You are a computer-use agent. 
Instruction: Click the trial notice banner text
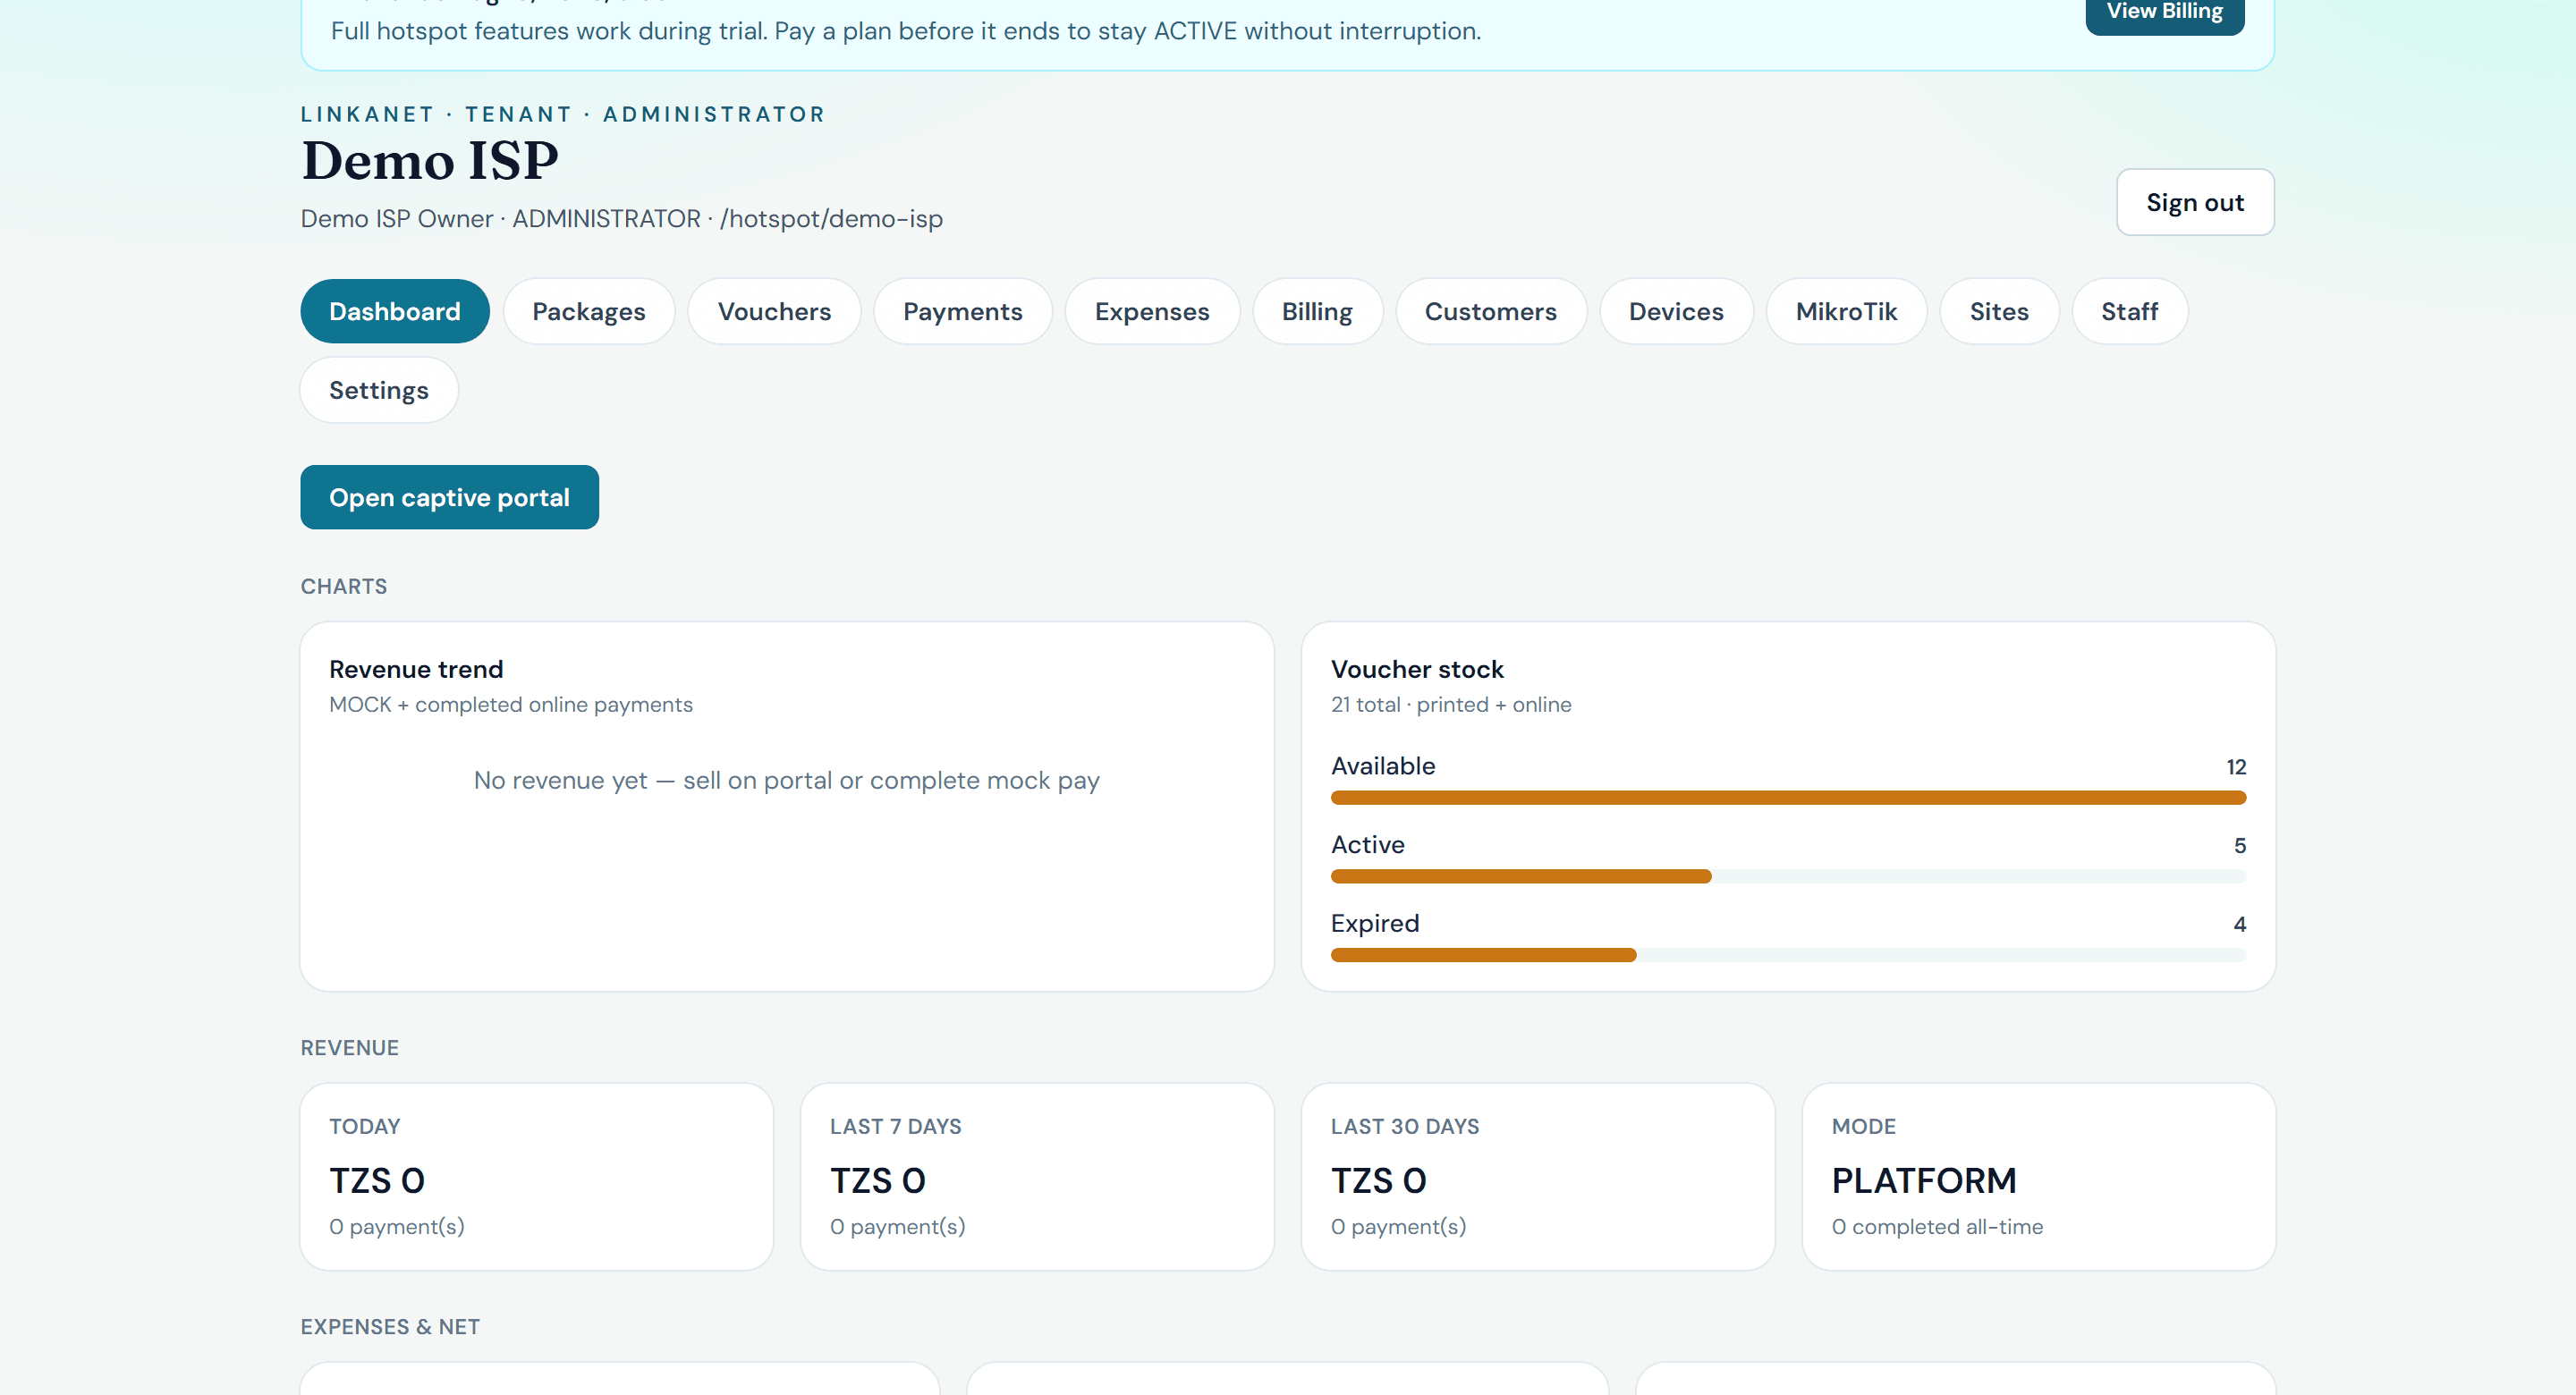pyautogui.click(x=906, y=31)
